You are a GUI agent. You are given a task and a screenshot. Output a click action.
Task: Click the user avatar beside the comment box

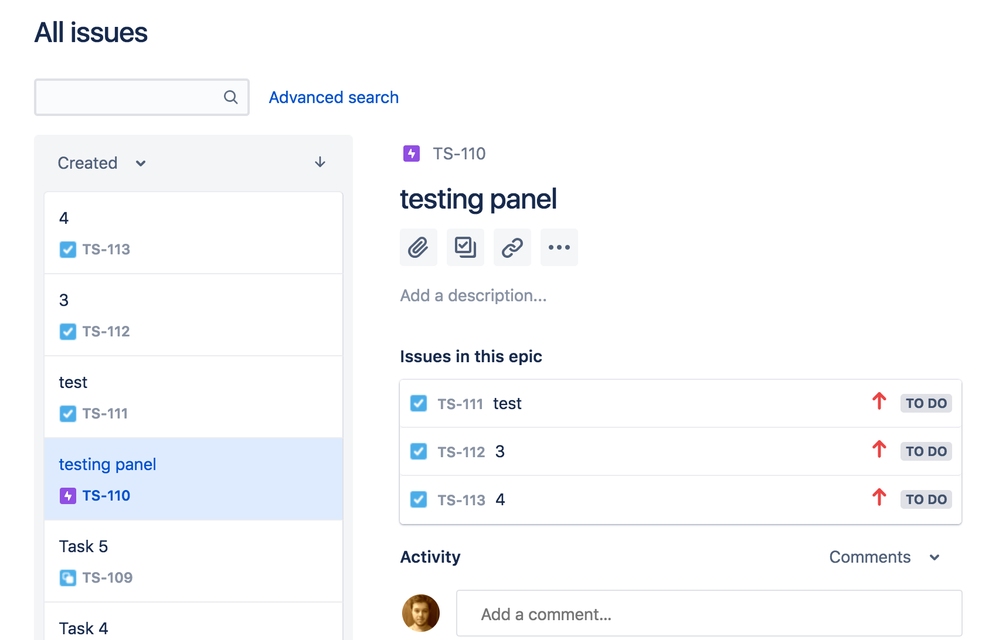pyautogui.click(x=420, y=613)
